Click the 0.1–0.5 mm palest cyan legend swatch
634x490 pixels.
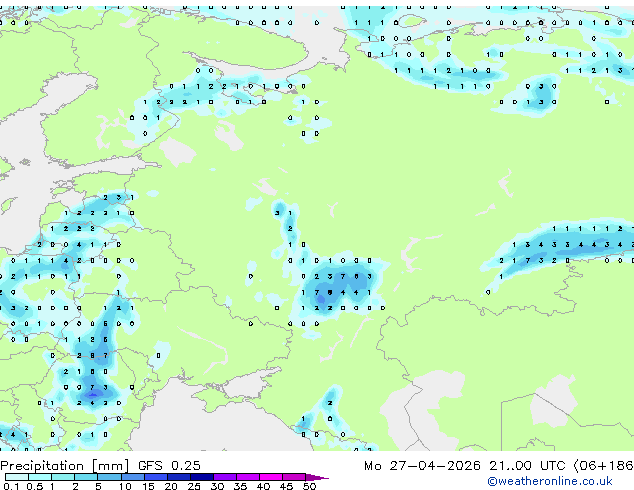[17, 477]
